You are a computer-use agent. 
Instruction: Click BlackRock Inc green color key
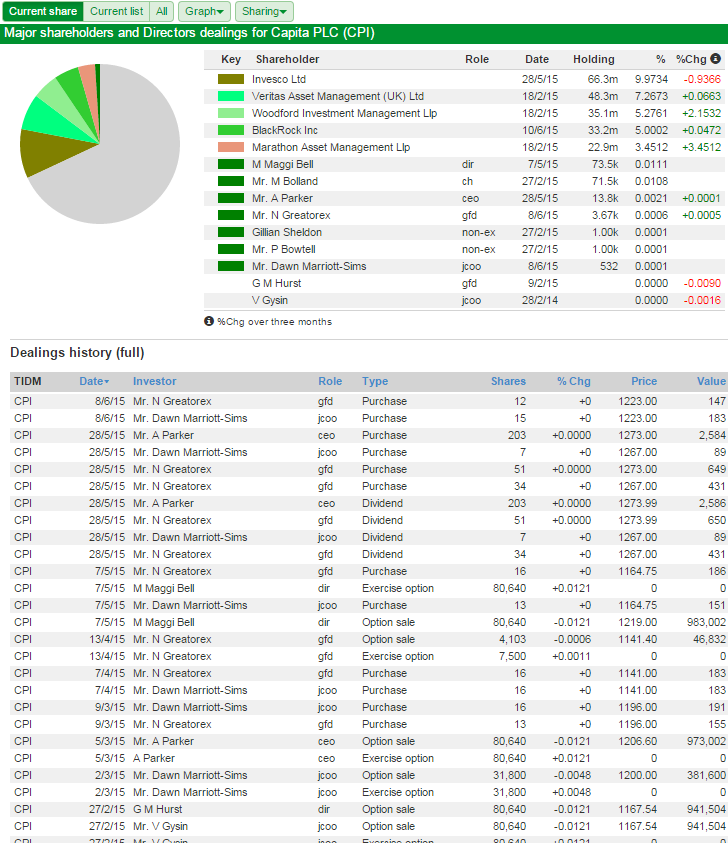point(231,130)
